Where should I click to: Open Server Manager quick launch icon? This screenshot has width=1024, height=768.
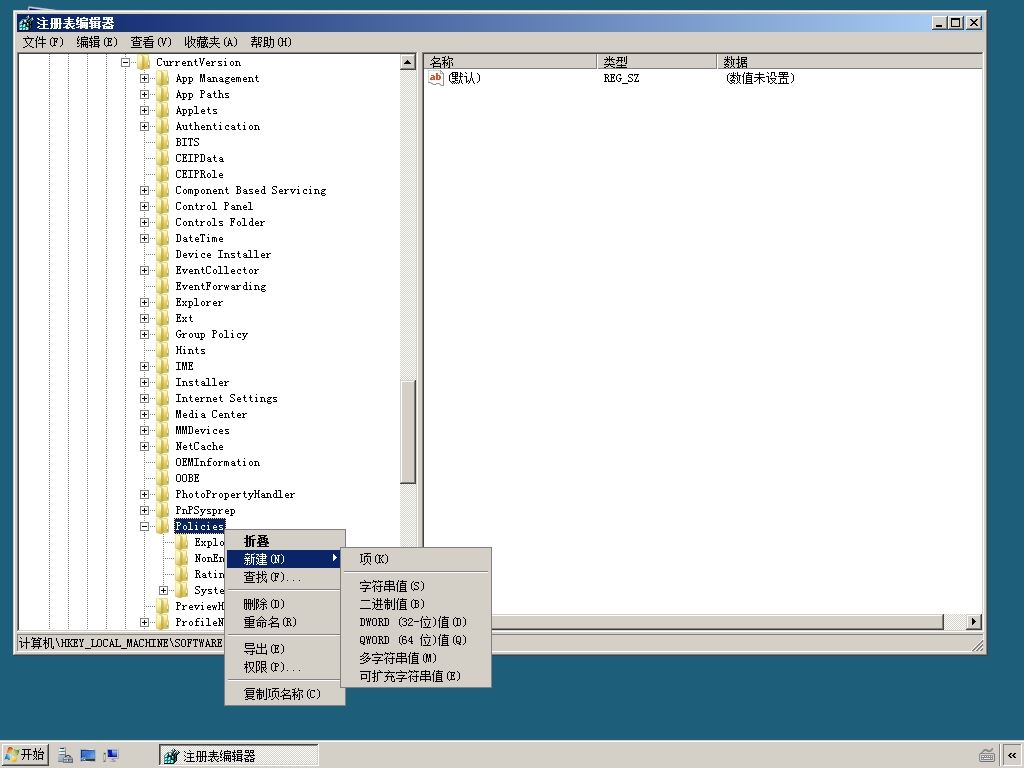click(x=65, y=756)
